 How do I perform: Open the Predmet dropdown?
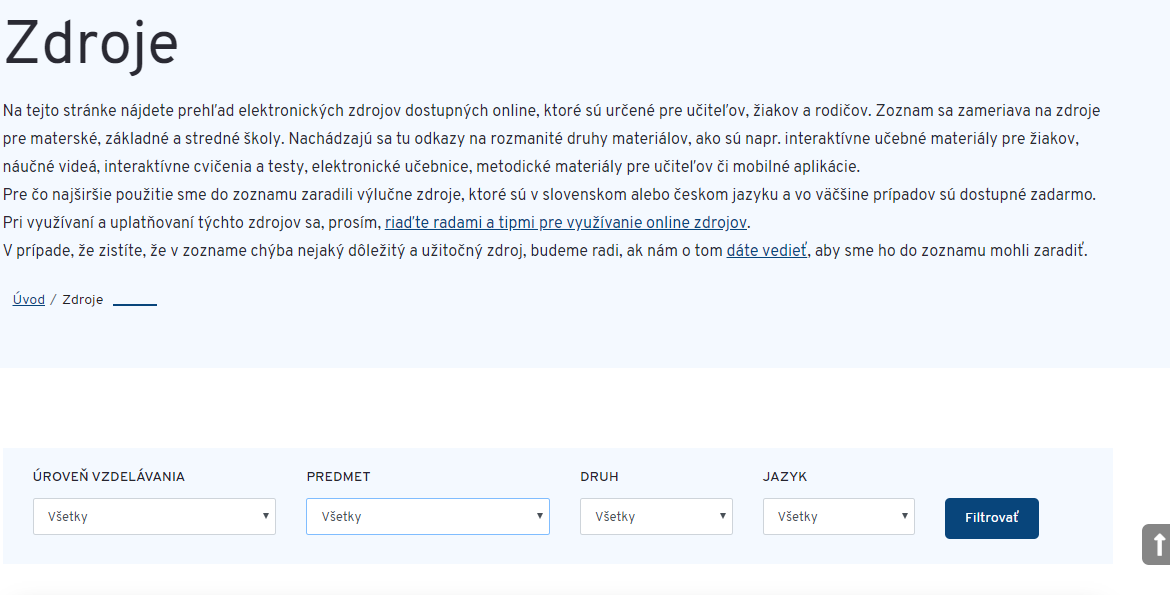coord(428,517)
